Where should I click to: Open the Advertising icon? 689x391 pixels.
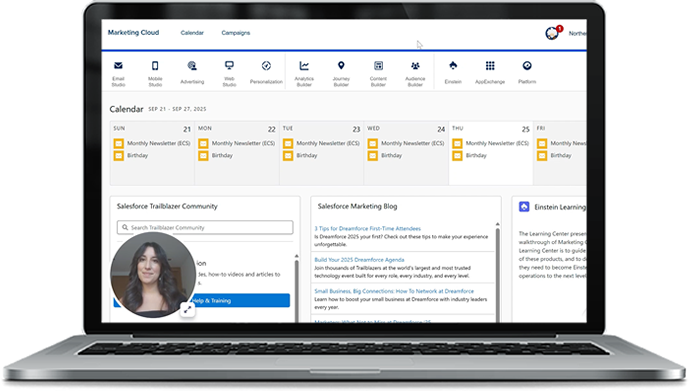click(x=192, y=66)
